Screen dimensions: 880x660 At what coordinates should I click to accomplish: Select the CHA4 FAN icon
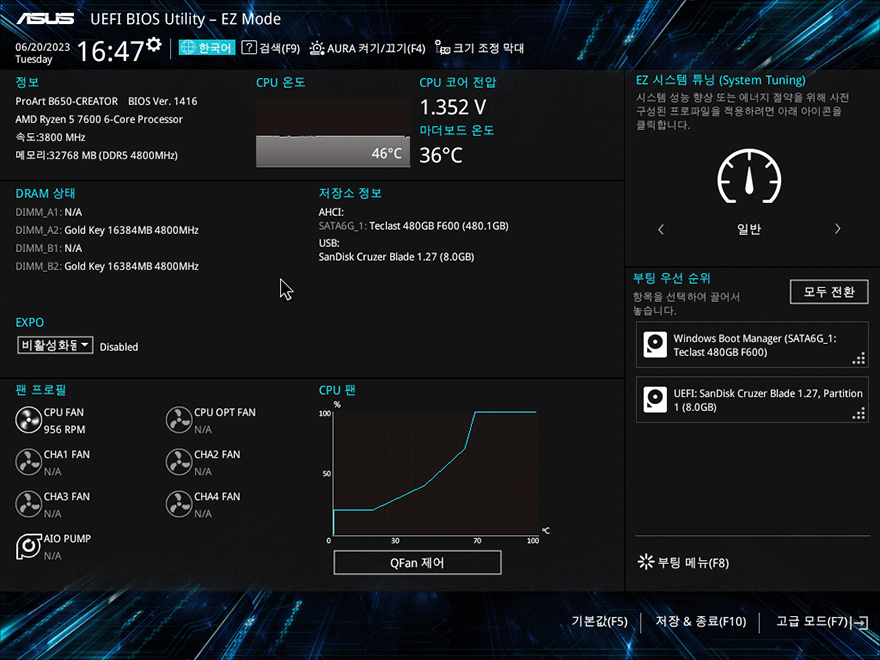tap(179, 504)
